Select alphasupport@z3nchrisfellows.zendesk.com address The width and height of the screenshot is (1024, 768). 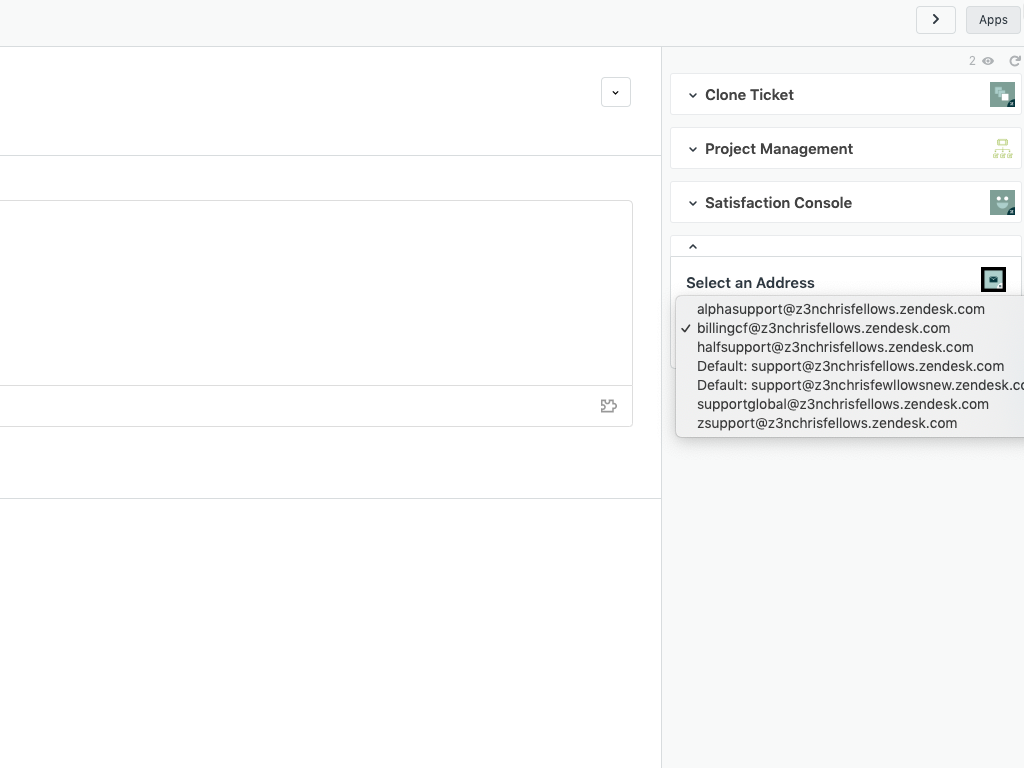tap(840, 309)
